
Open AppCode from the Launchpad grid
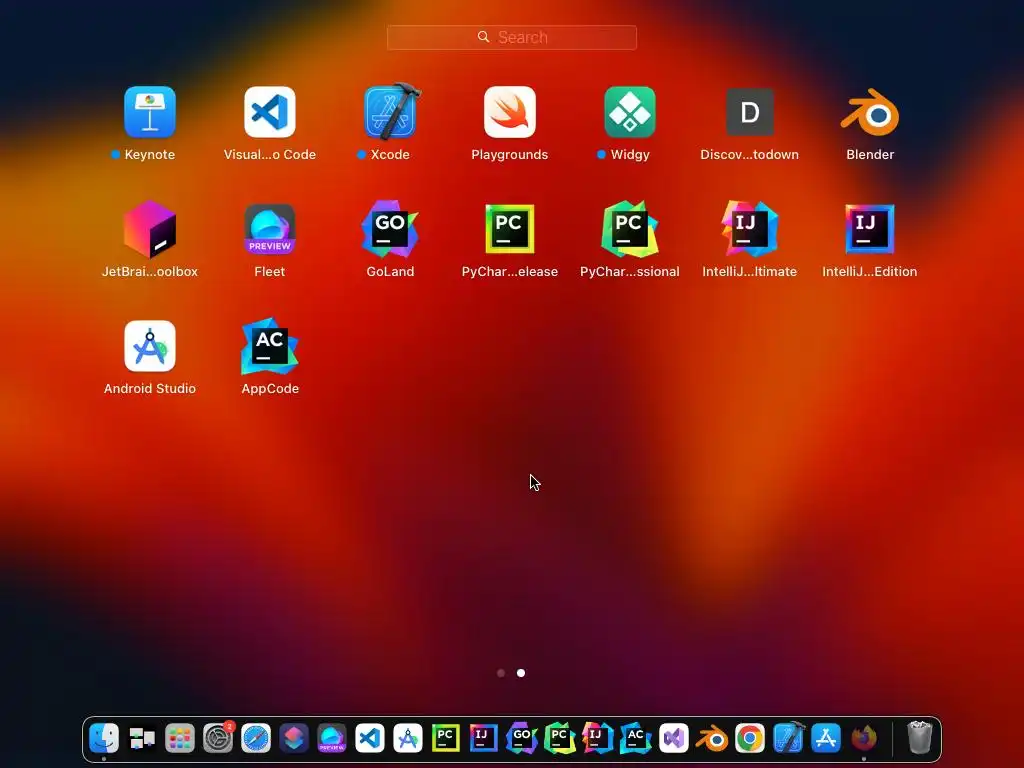pos(270,346)
